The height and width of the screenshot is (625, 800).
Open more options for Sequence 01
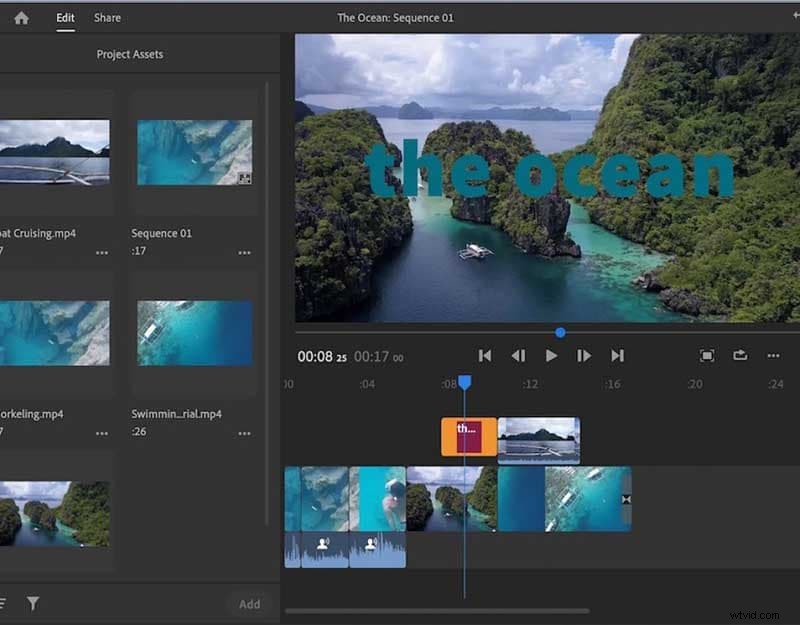pos(244,253)
